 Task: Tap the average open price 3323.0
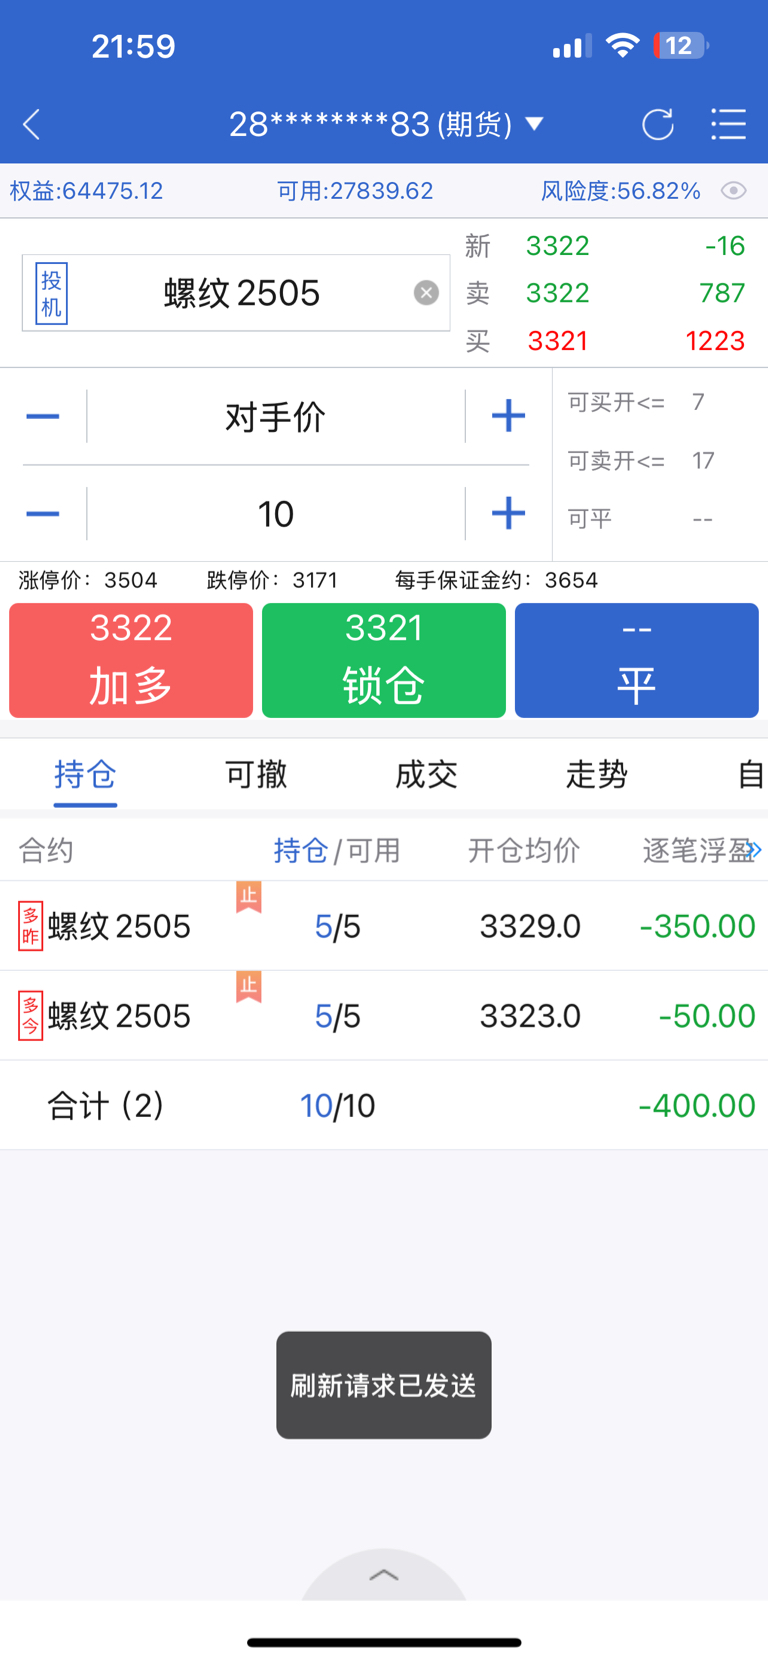530,1016
